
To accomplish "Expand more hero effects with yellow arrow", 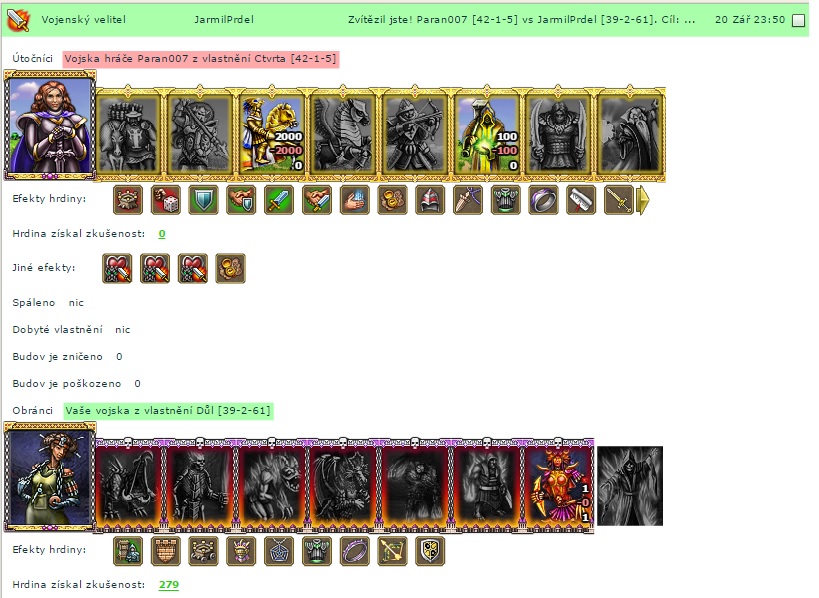I will click(x=644, y=200).
